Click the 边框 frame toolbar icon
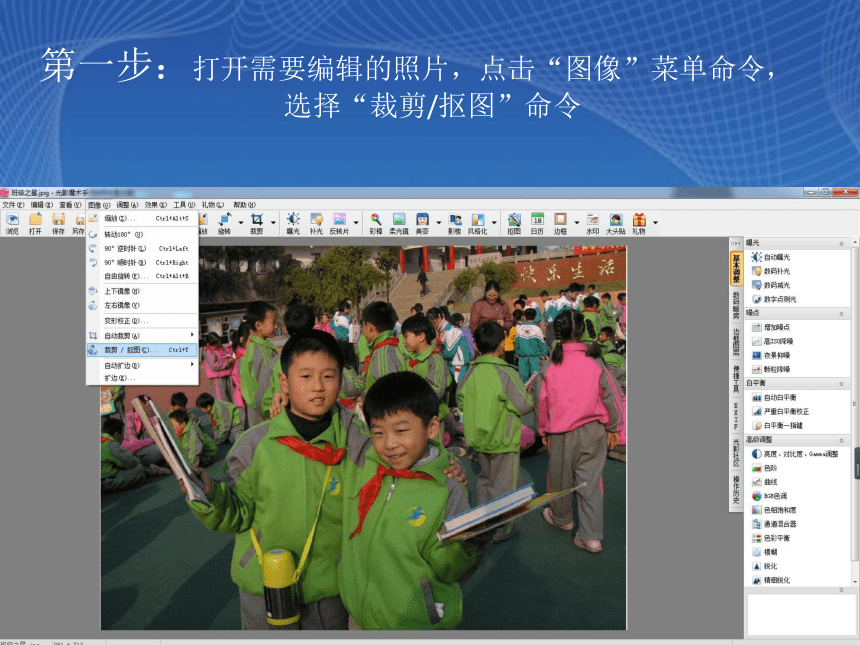Screen dimensions: 860x645 pos(560,223)
